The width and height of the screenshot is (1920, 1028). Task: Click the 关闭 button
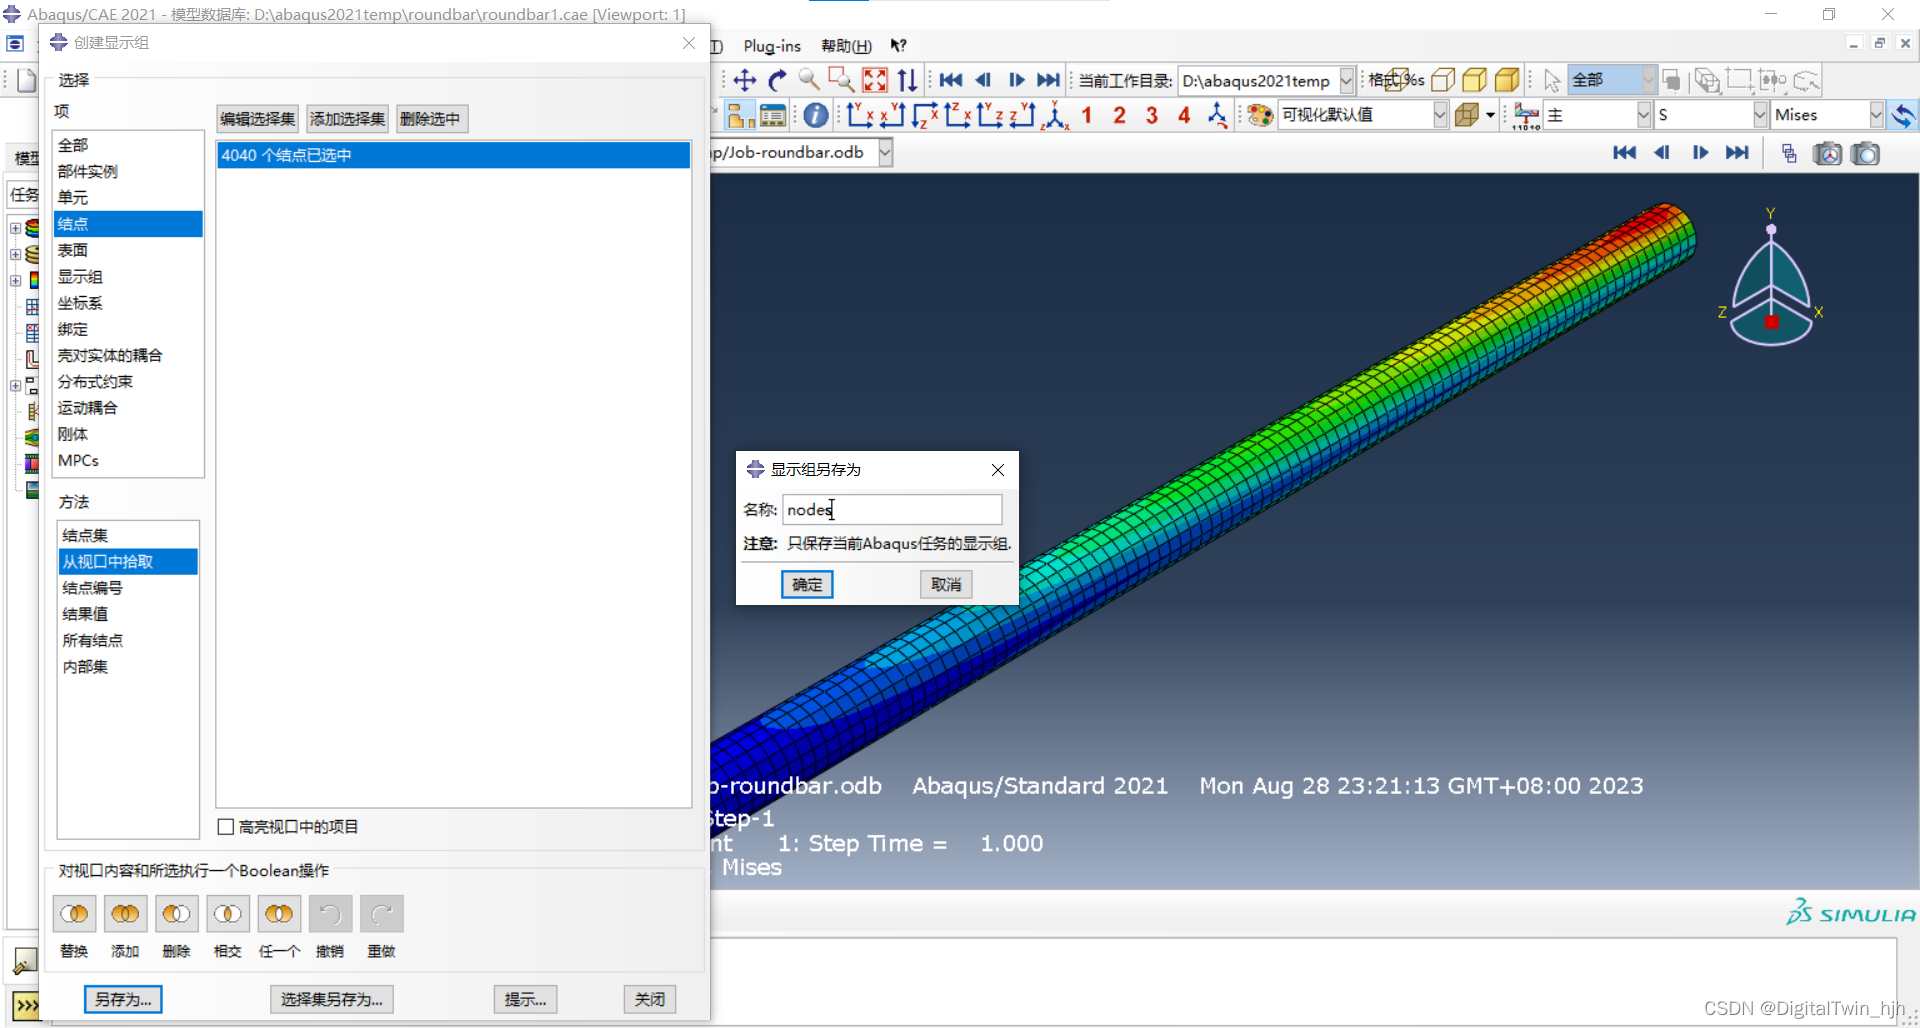650,999
